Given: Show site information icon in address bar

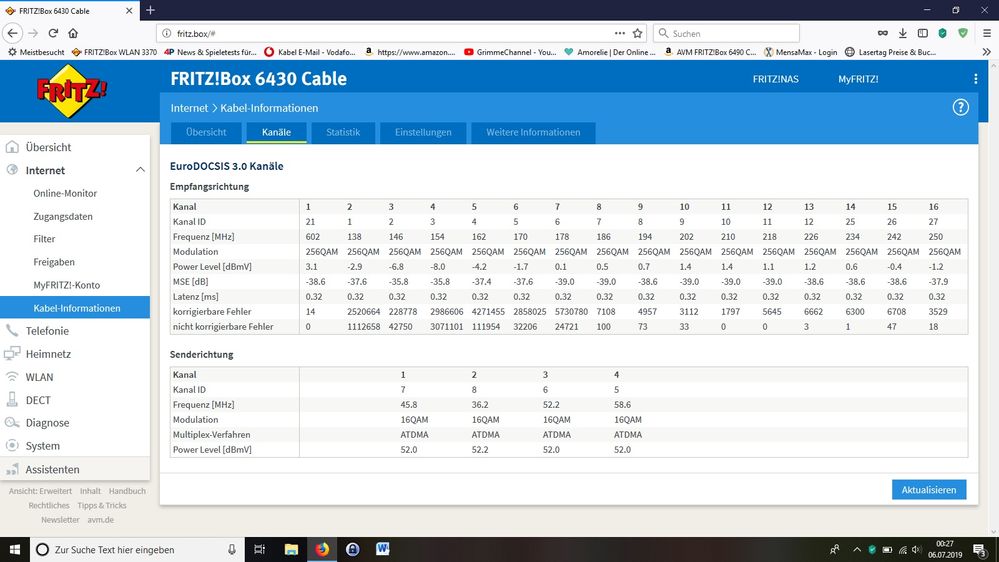Looking at the screenshot, I should [x=166, y=33].
